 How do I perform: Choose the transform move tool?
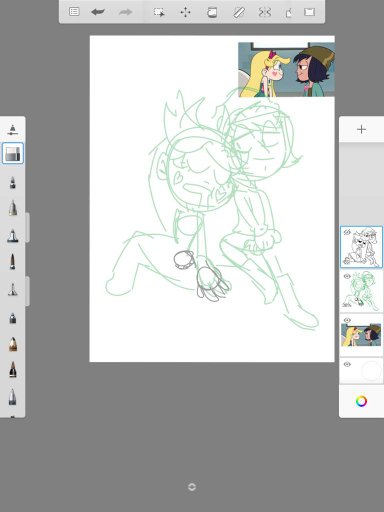(185, 12)
